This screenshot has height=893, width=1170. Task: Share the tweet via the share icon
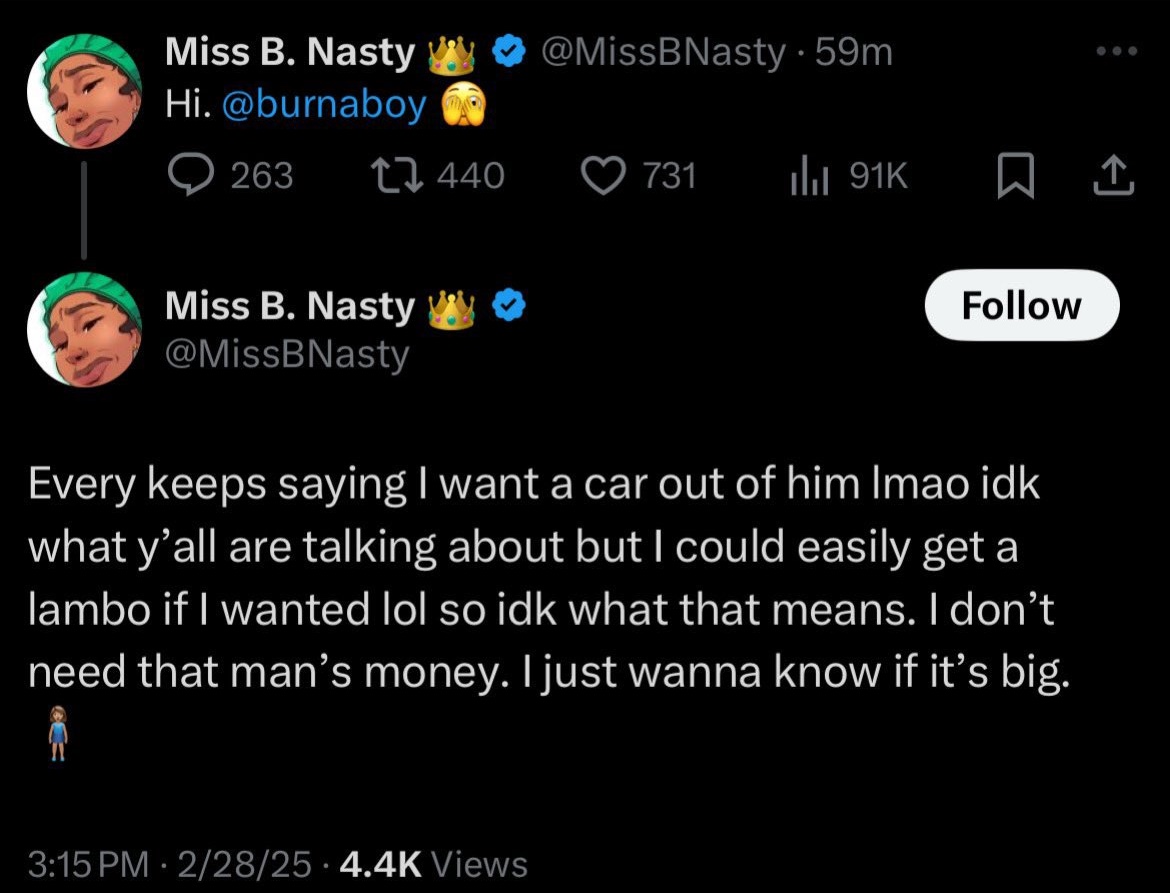(1112, 175)
